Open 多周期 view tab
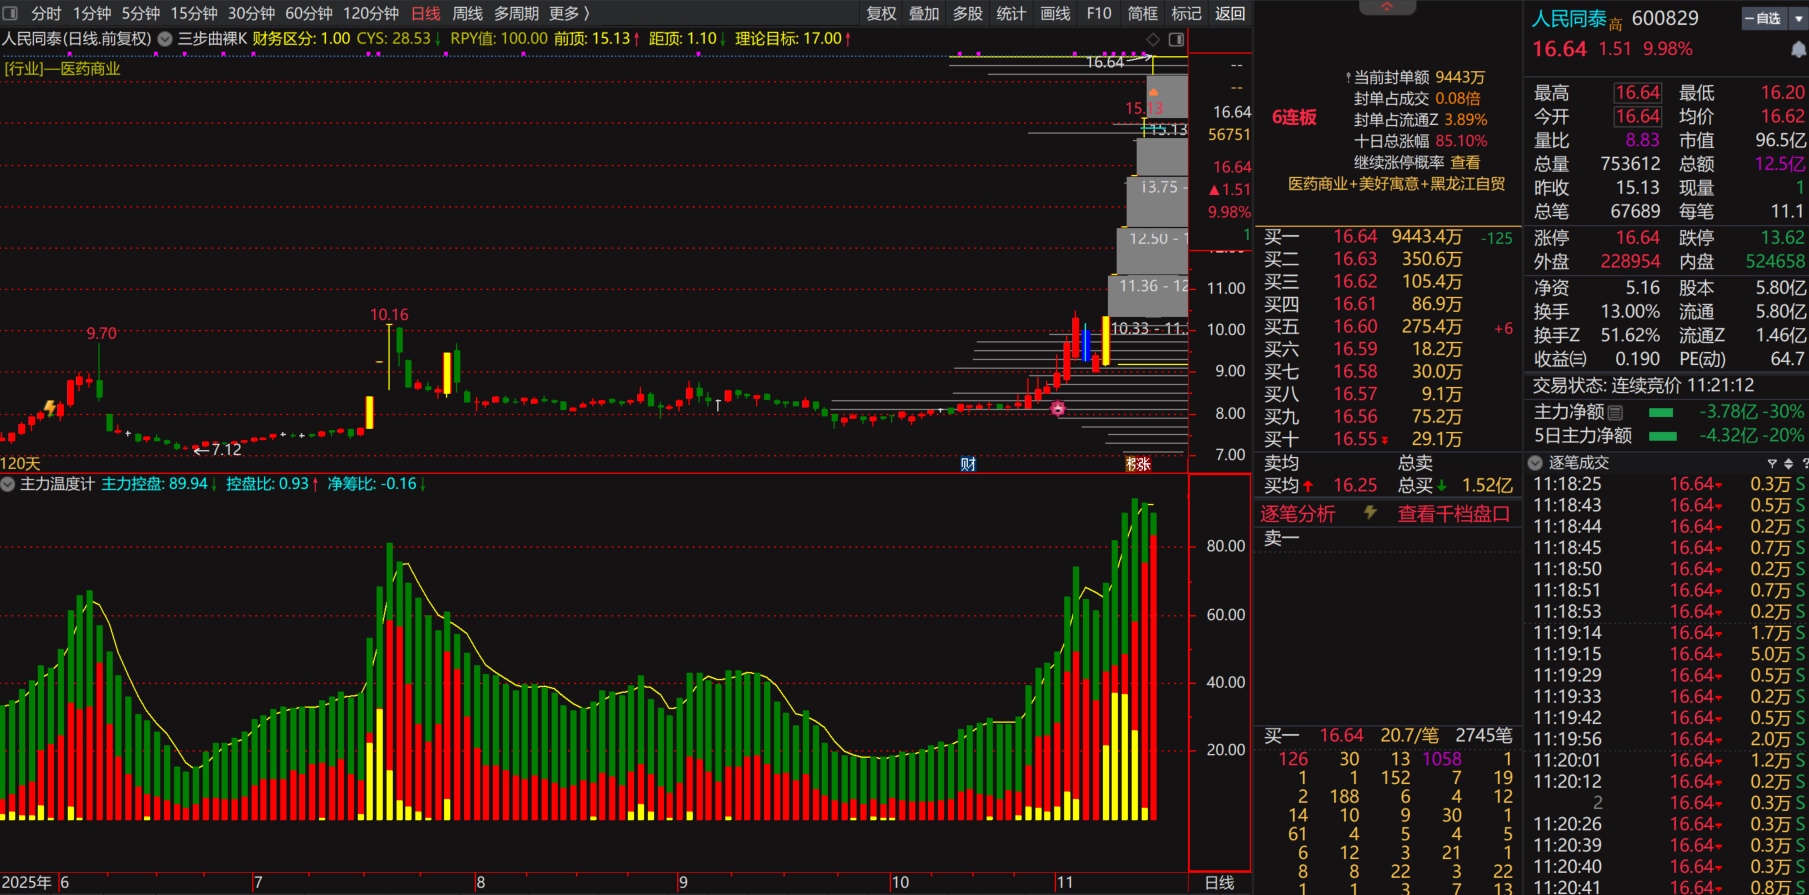 coord(516,13)
